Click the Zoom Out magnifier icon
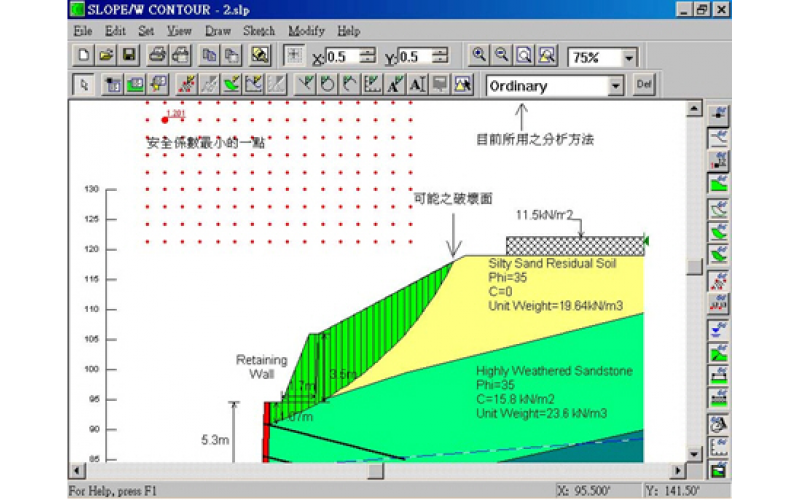The height and width of the screenshot is (500, 800). [x=502, y=55]
